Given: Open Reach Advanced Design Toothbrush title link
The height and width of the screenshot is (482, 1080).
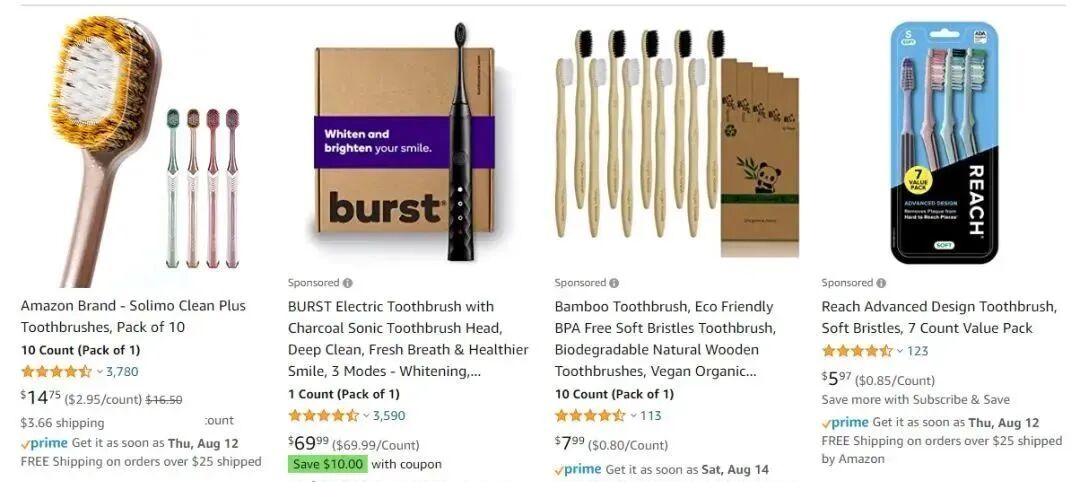Looking at the screenshot, I should coord(939,317).
